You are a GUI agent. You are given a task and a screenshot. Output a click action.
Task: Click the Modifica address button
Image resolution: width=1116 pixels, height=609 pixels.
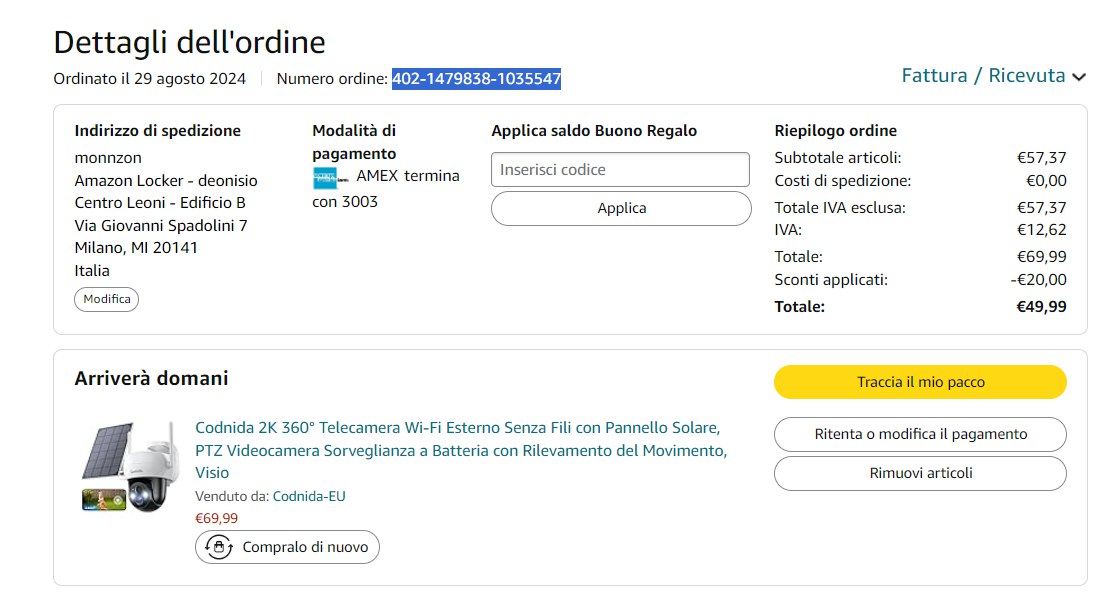(106, 299)
